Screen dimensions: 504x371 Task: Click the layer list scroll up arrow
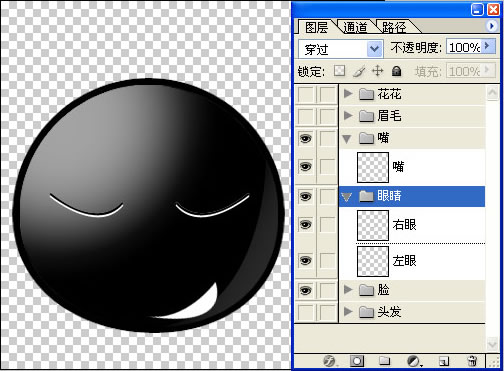coord(492,93)
